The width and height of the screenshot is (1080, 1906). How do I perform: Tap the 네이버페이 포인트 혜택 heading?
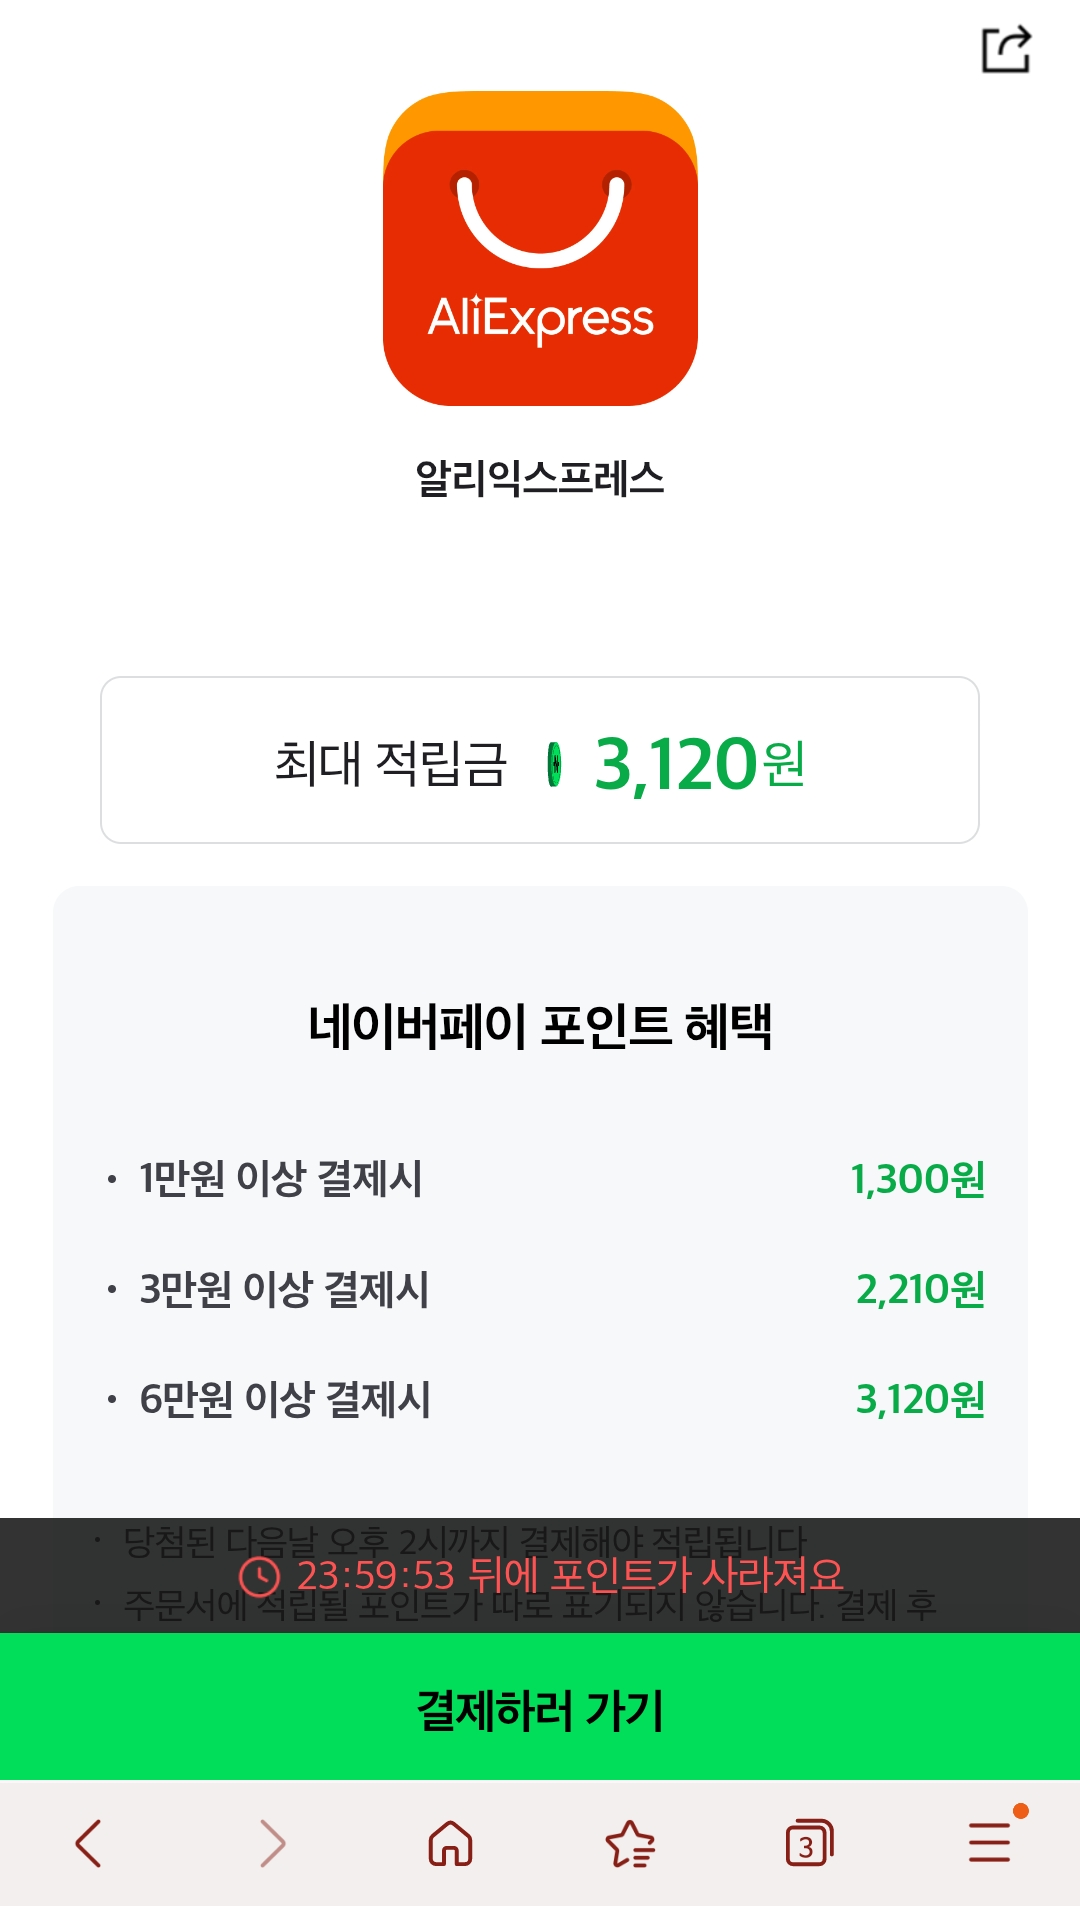pyautogui.click(x=540, y=1026)
